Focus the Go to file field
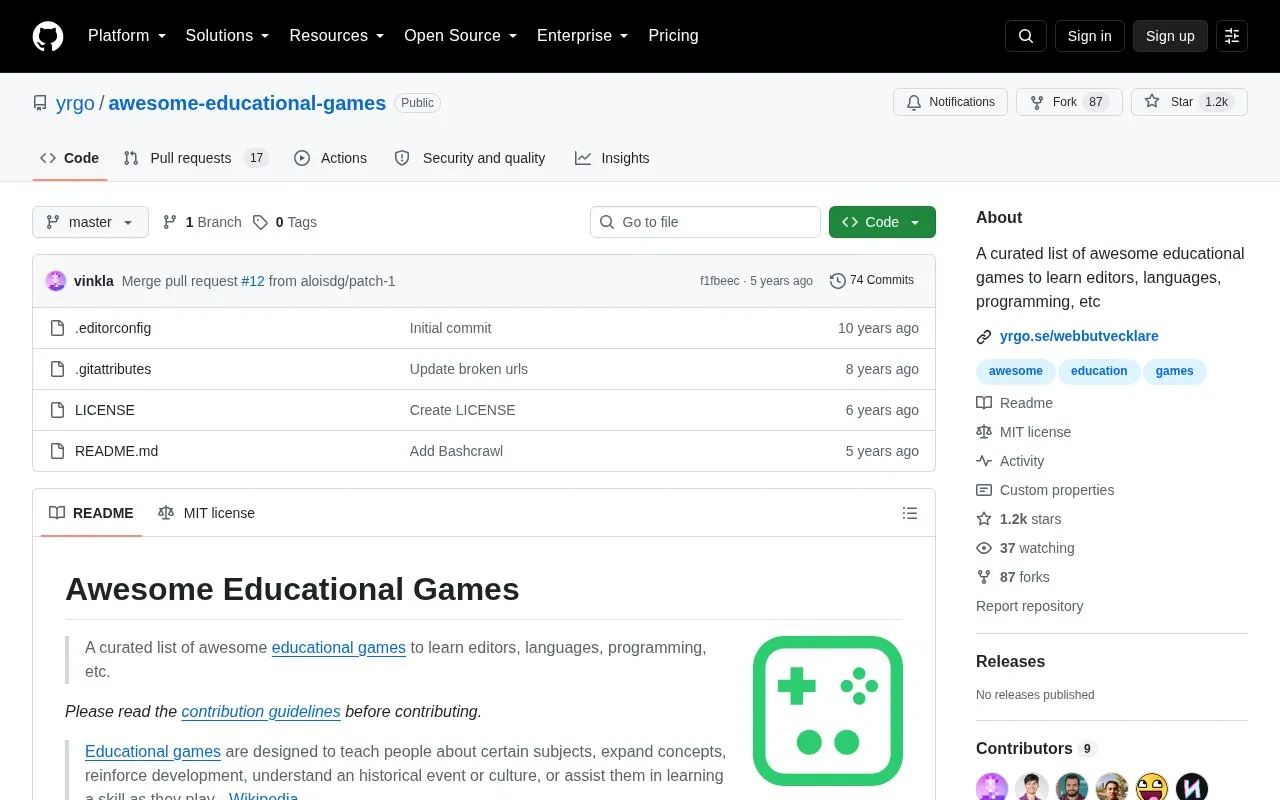Image resolution: width=1280 pixels, height=800 pixels. coord(705,222)
